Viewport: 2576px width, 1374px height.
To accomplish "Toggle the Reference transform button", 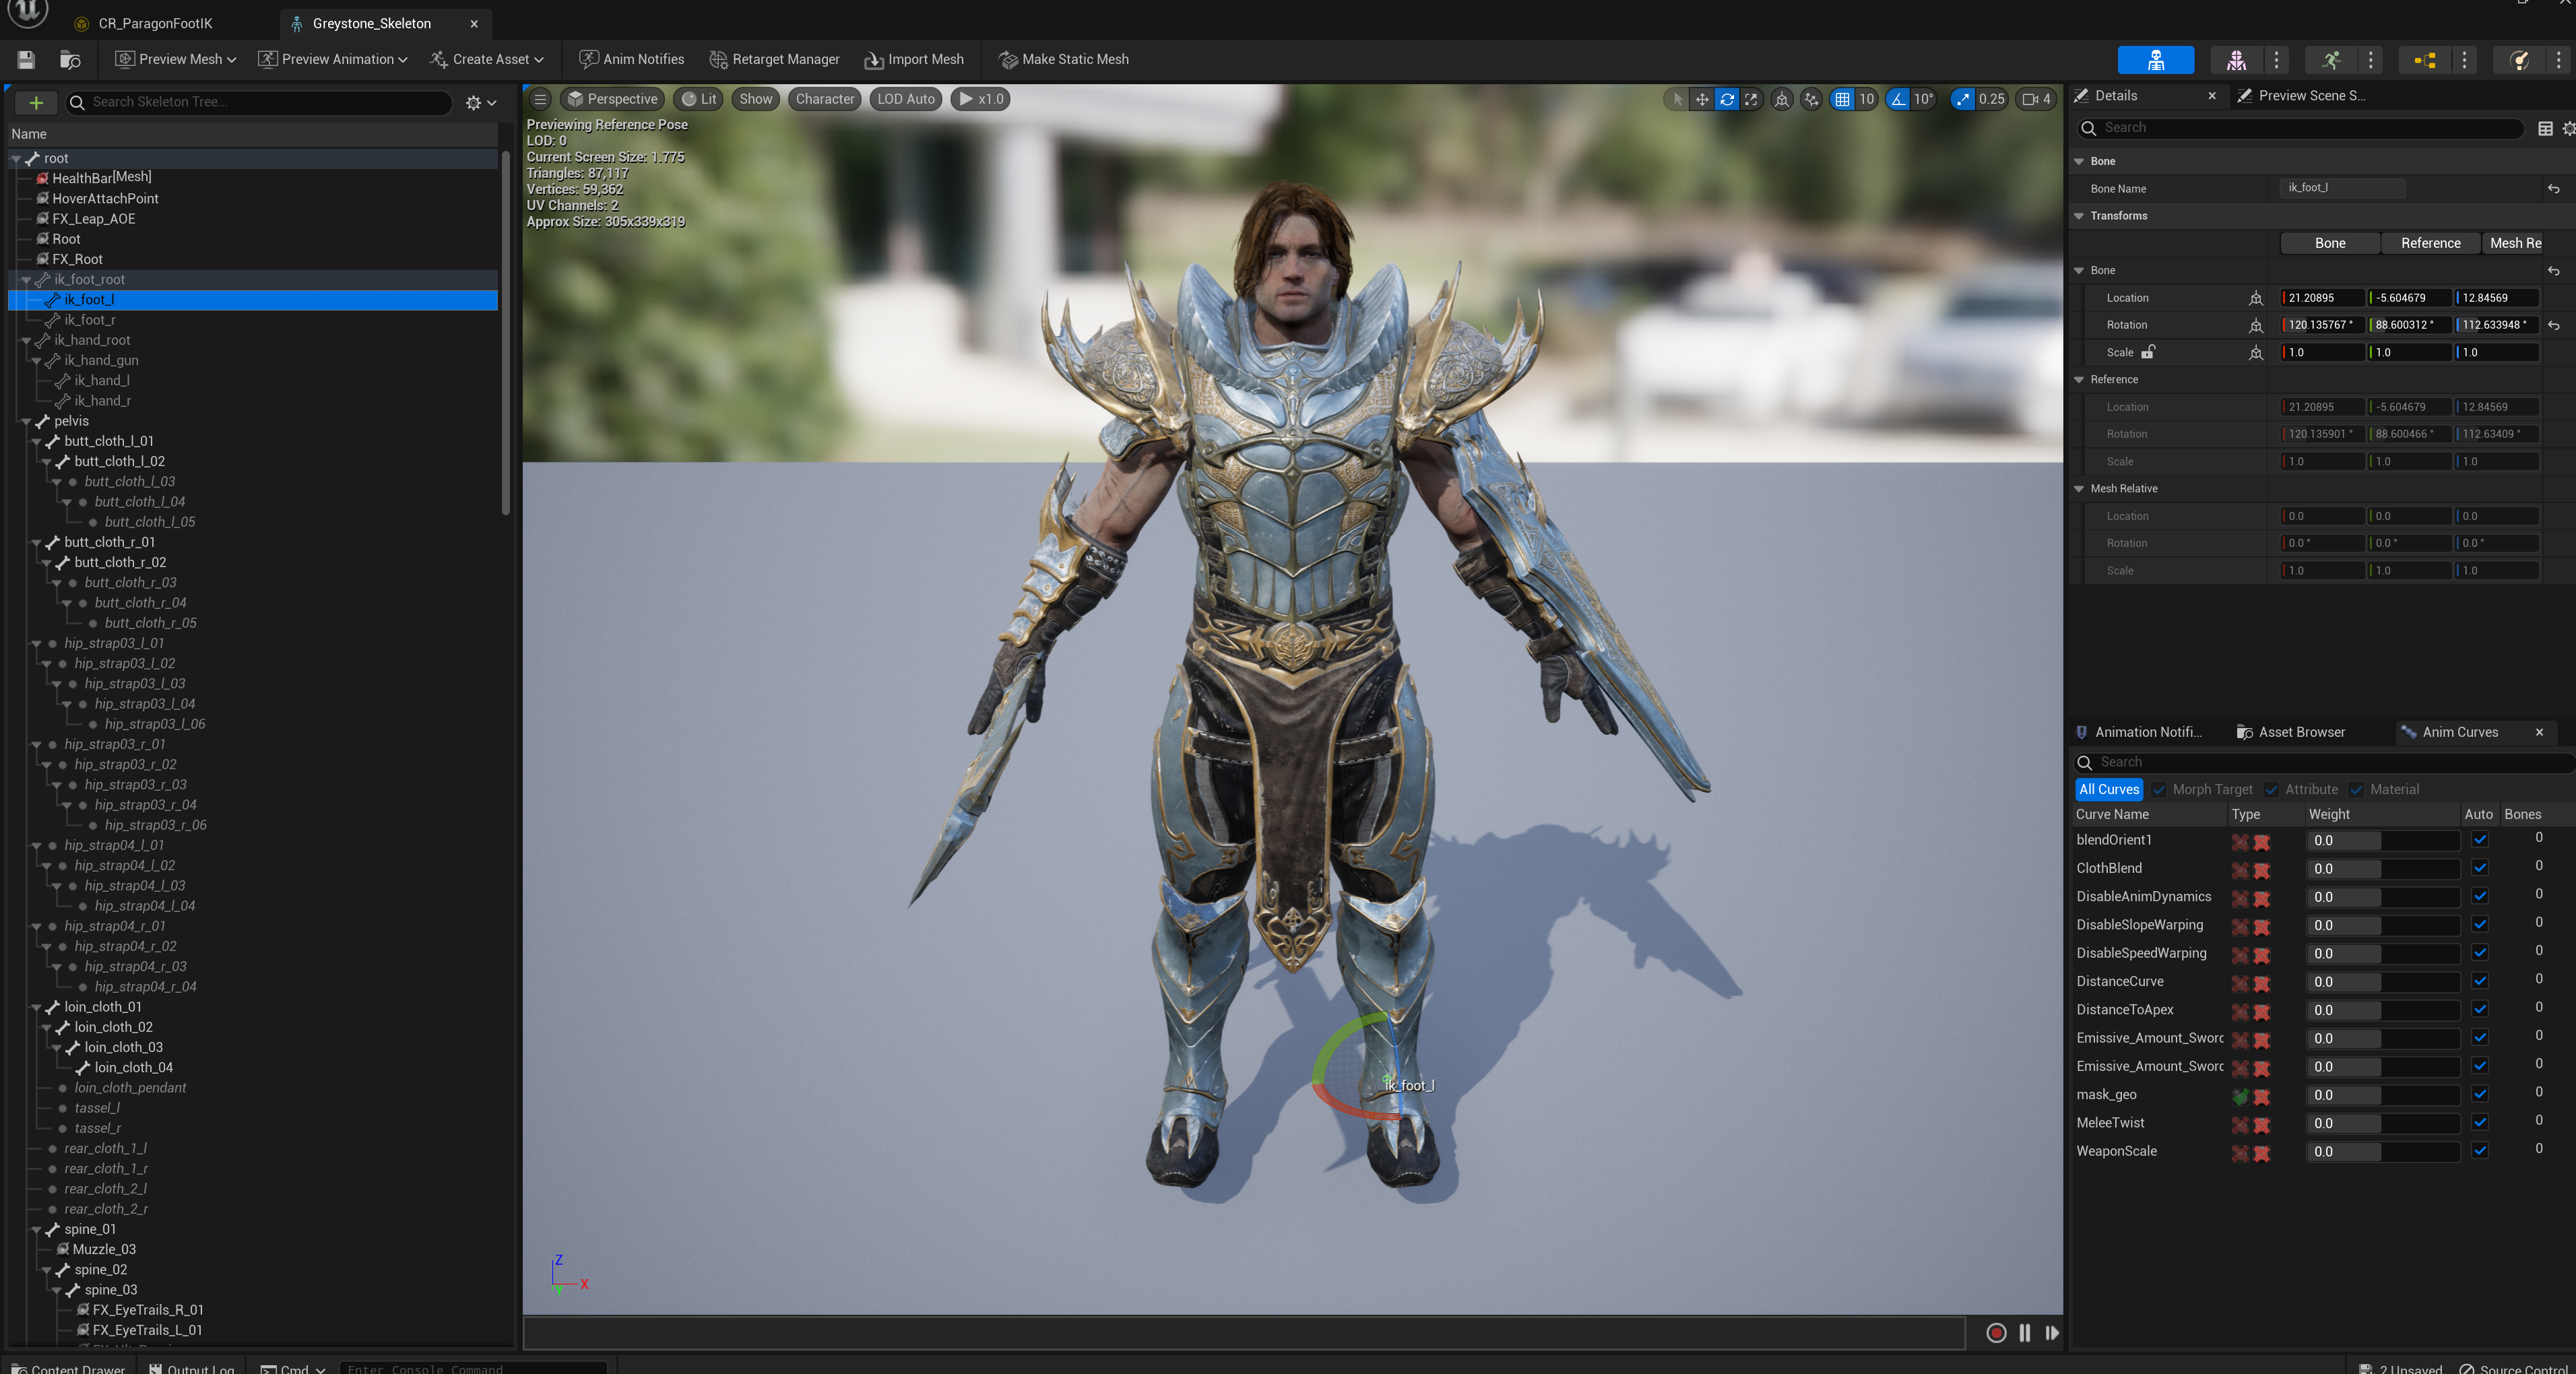I will point(2430,243).
